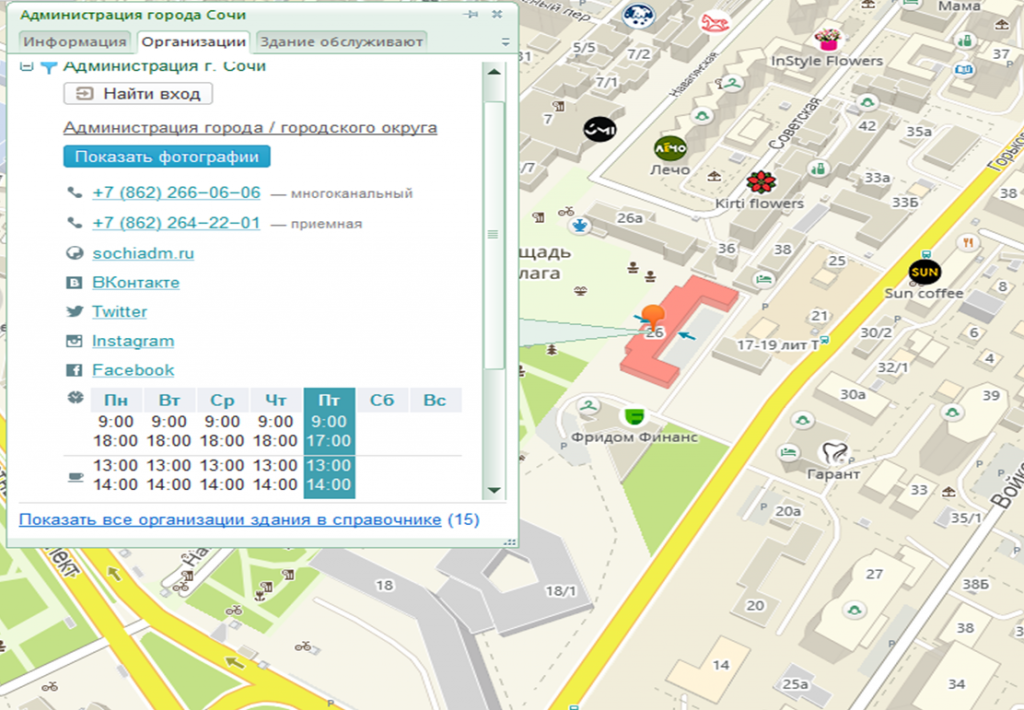Click the Показать фотографии button
The image size is (1024, 710).
click(166, 157)
